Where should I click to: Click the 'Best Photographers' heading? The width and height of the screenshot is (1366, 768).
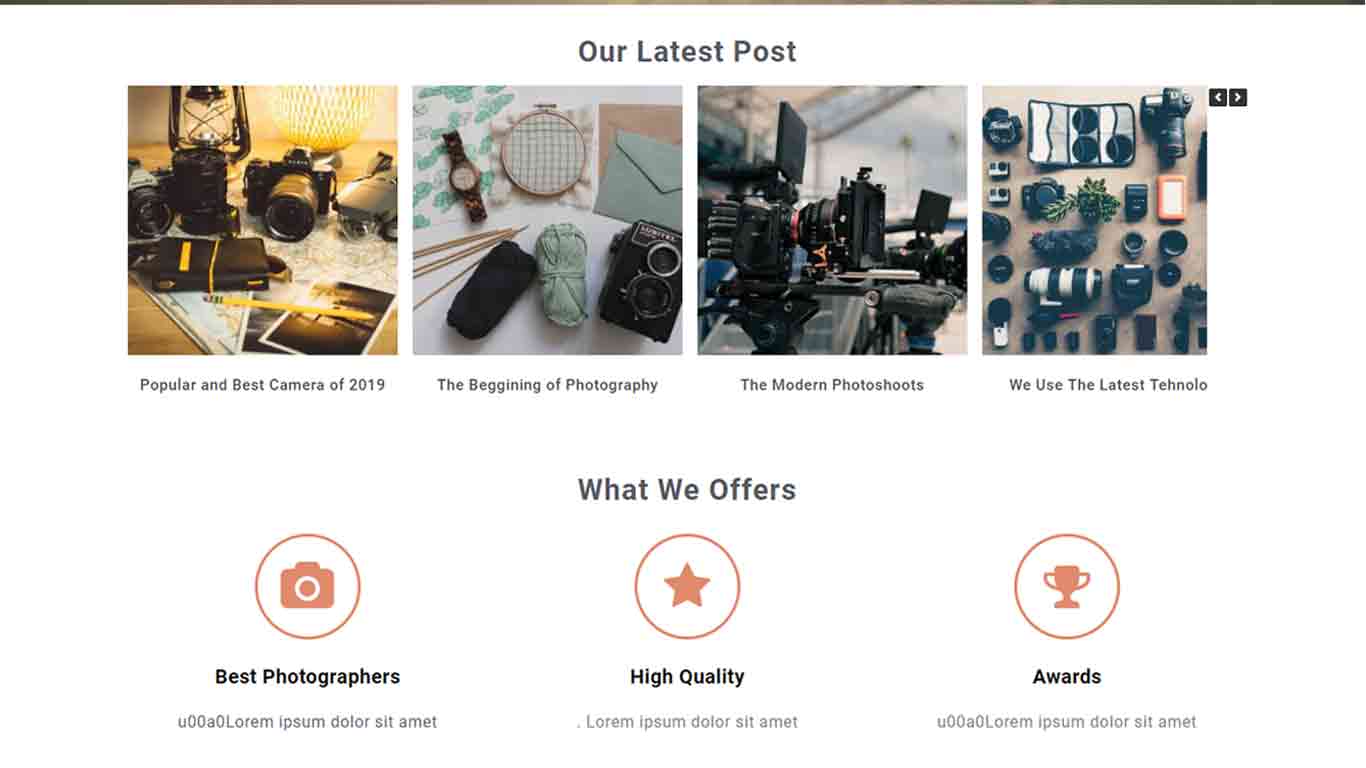308,677
